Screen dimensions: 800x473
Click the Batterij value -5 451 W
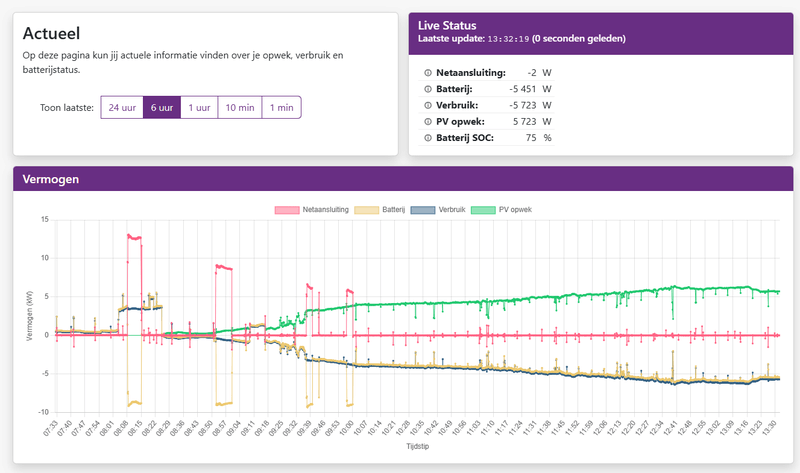coord(531,89)
